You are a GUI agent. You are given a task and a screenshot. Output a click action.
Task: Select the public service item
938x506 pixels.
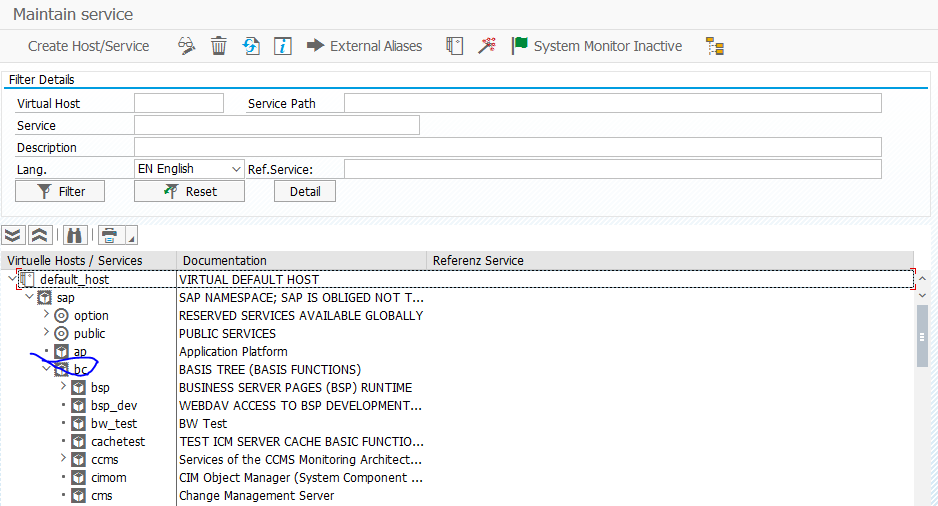click(x=90, y=333)
